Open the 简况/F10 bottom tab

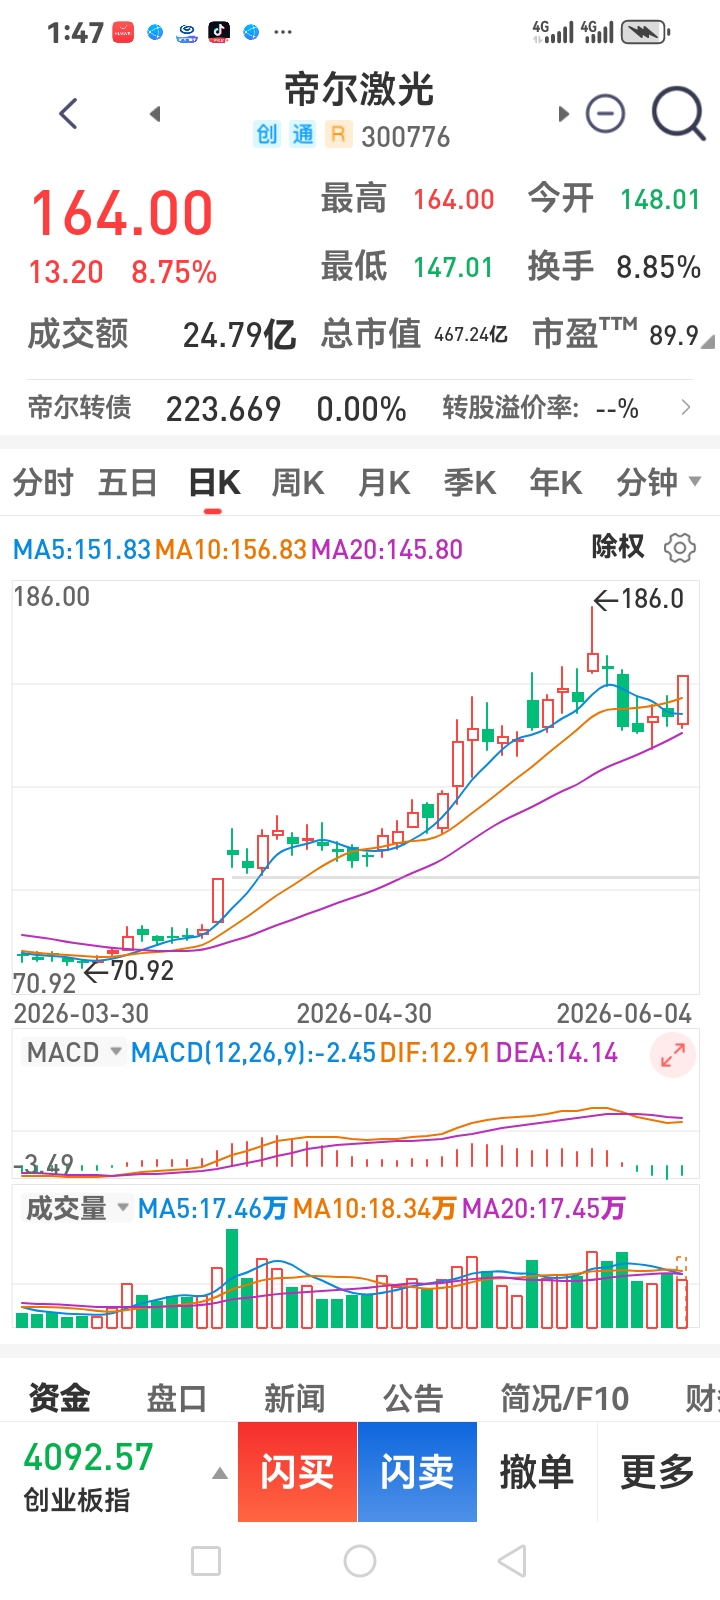coord(565,1397)
